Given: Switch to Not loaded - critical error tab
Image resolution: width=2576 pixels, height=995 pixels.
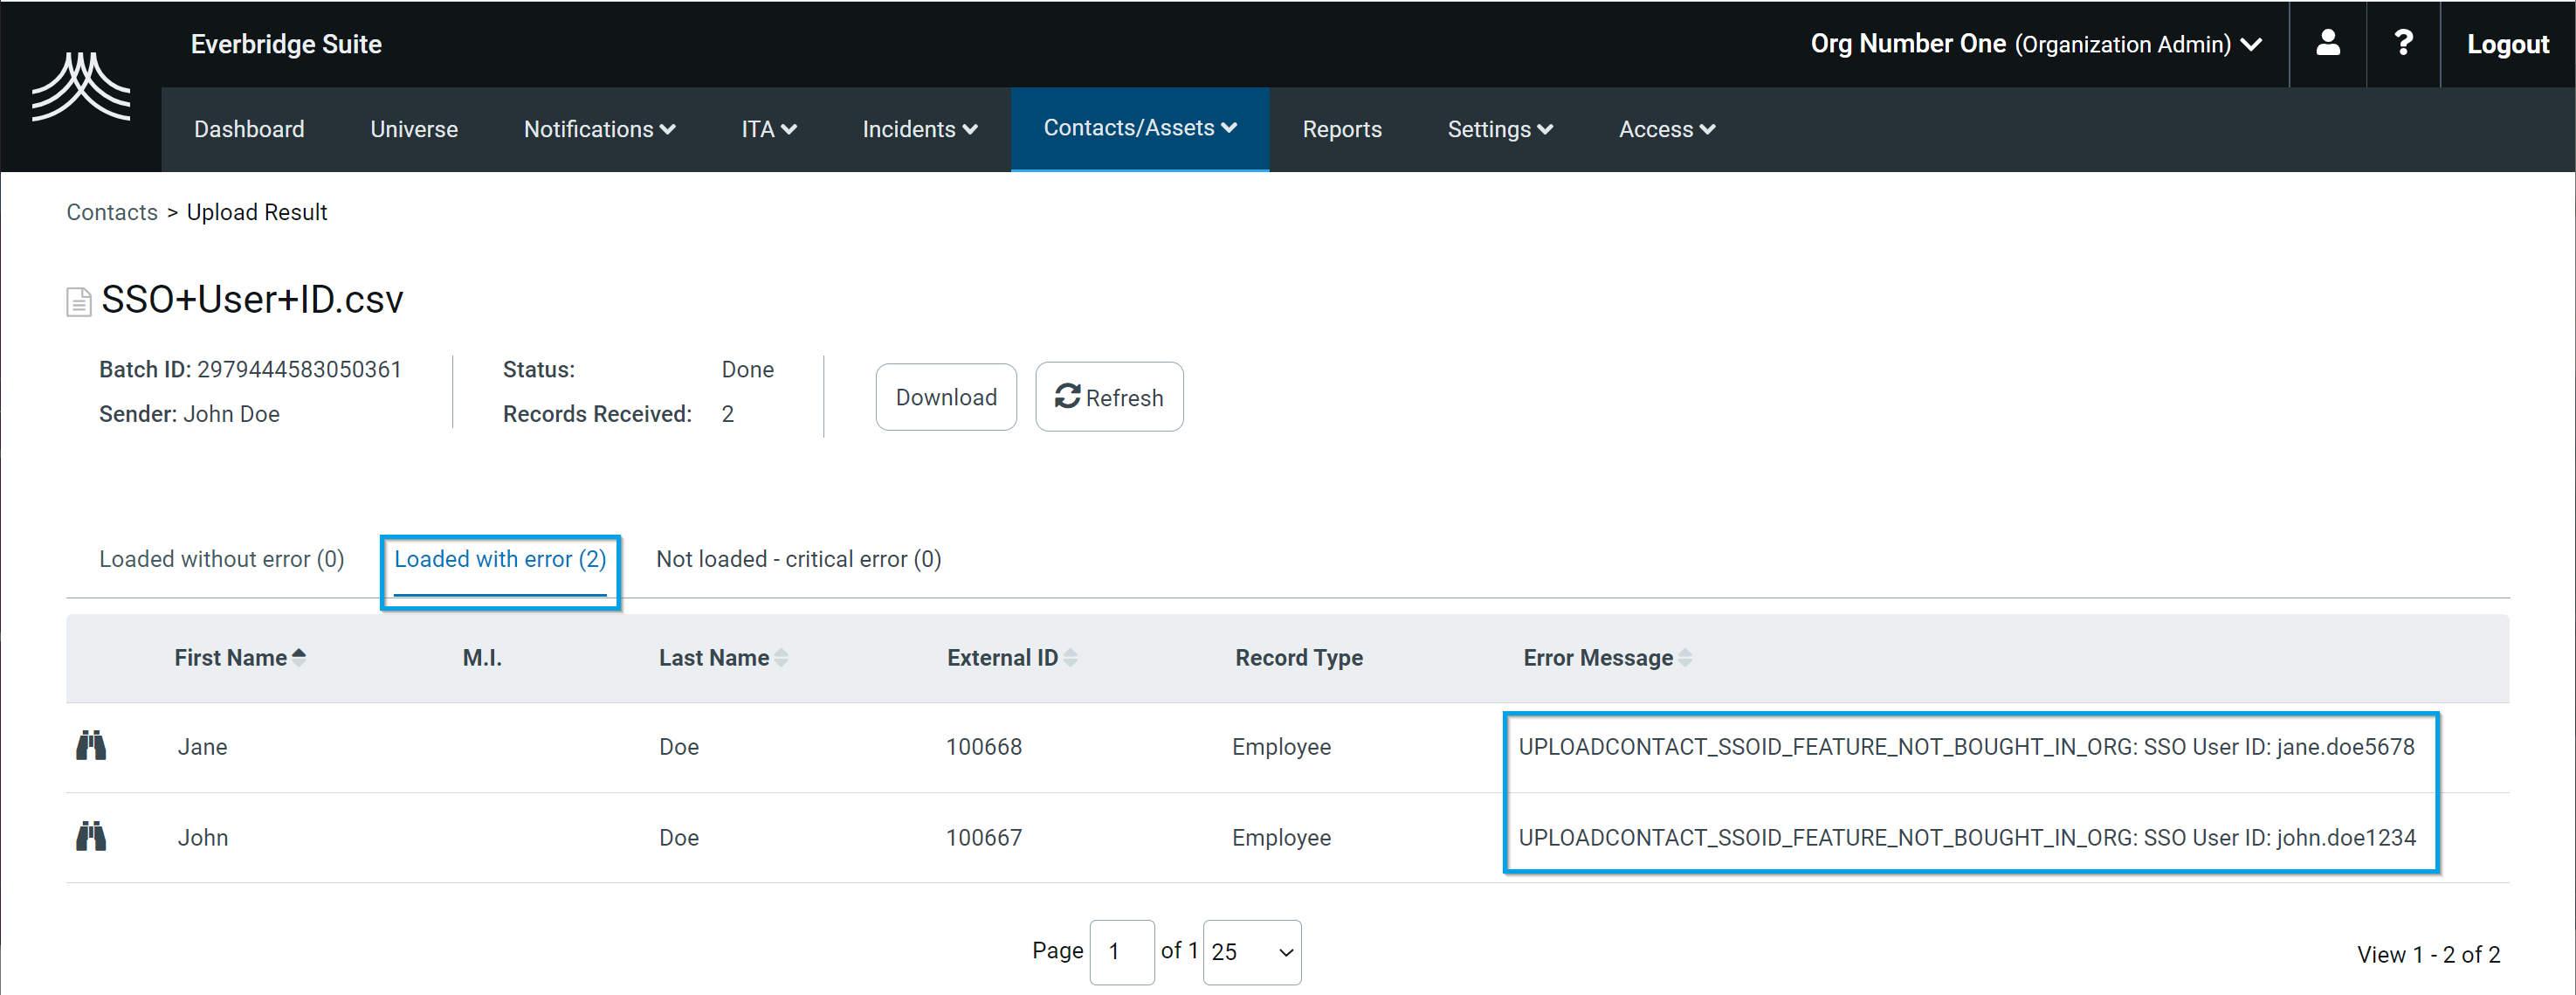Looking at the screenshot, I should [798, 559].
